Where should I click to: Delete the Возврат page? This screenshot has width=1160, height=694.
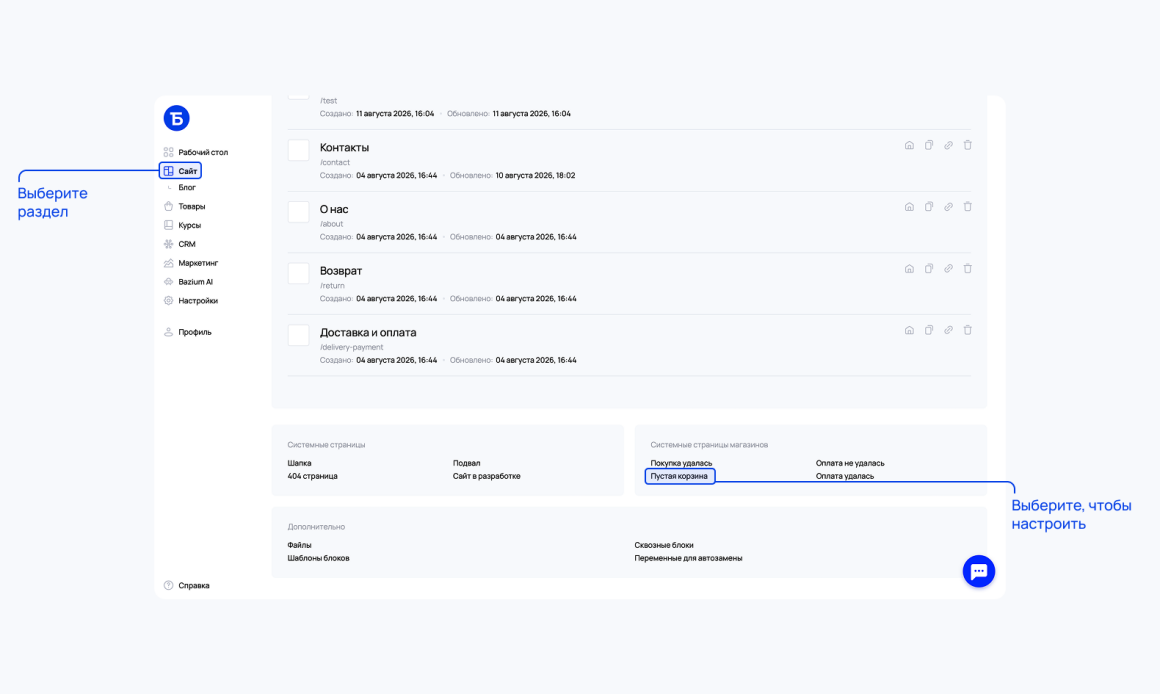pos(968,269)
